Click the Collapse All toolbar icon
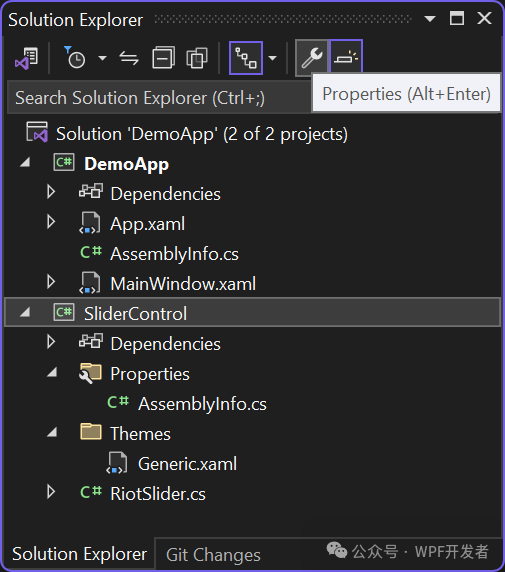 [x=163, y=58]
